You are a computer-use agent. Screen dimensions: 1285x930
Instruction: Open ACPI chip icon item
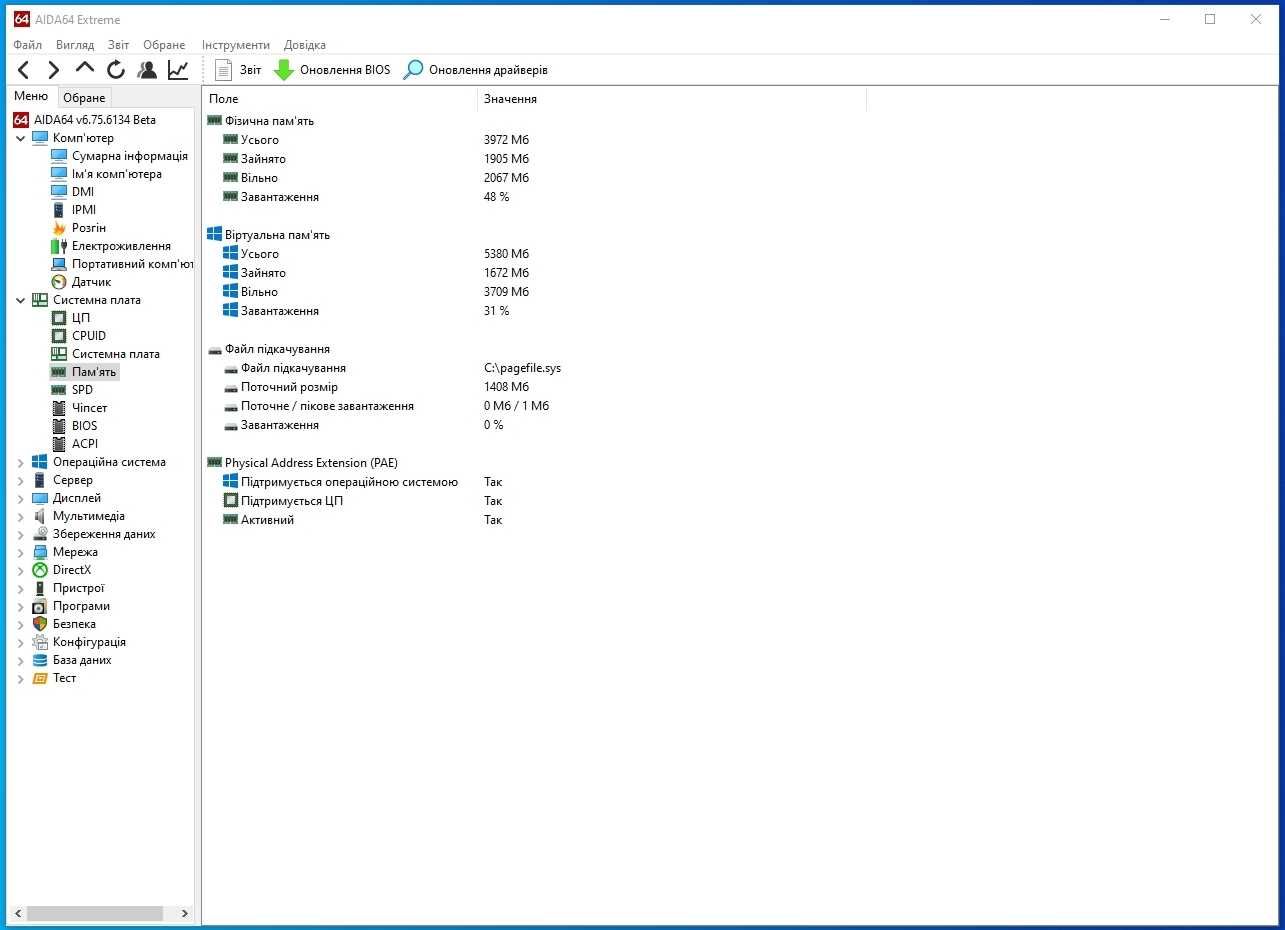(59, 444)
